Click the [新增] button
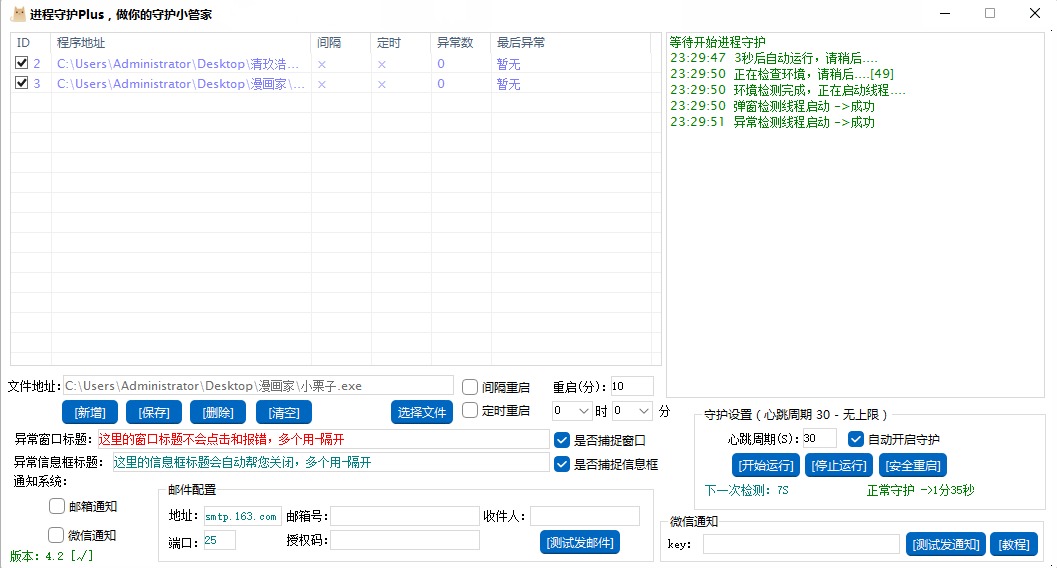 [90, 412]
